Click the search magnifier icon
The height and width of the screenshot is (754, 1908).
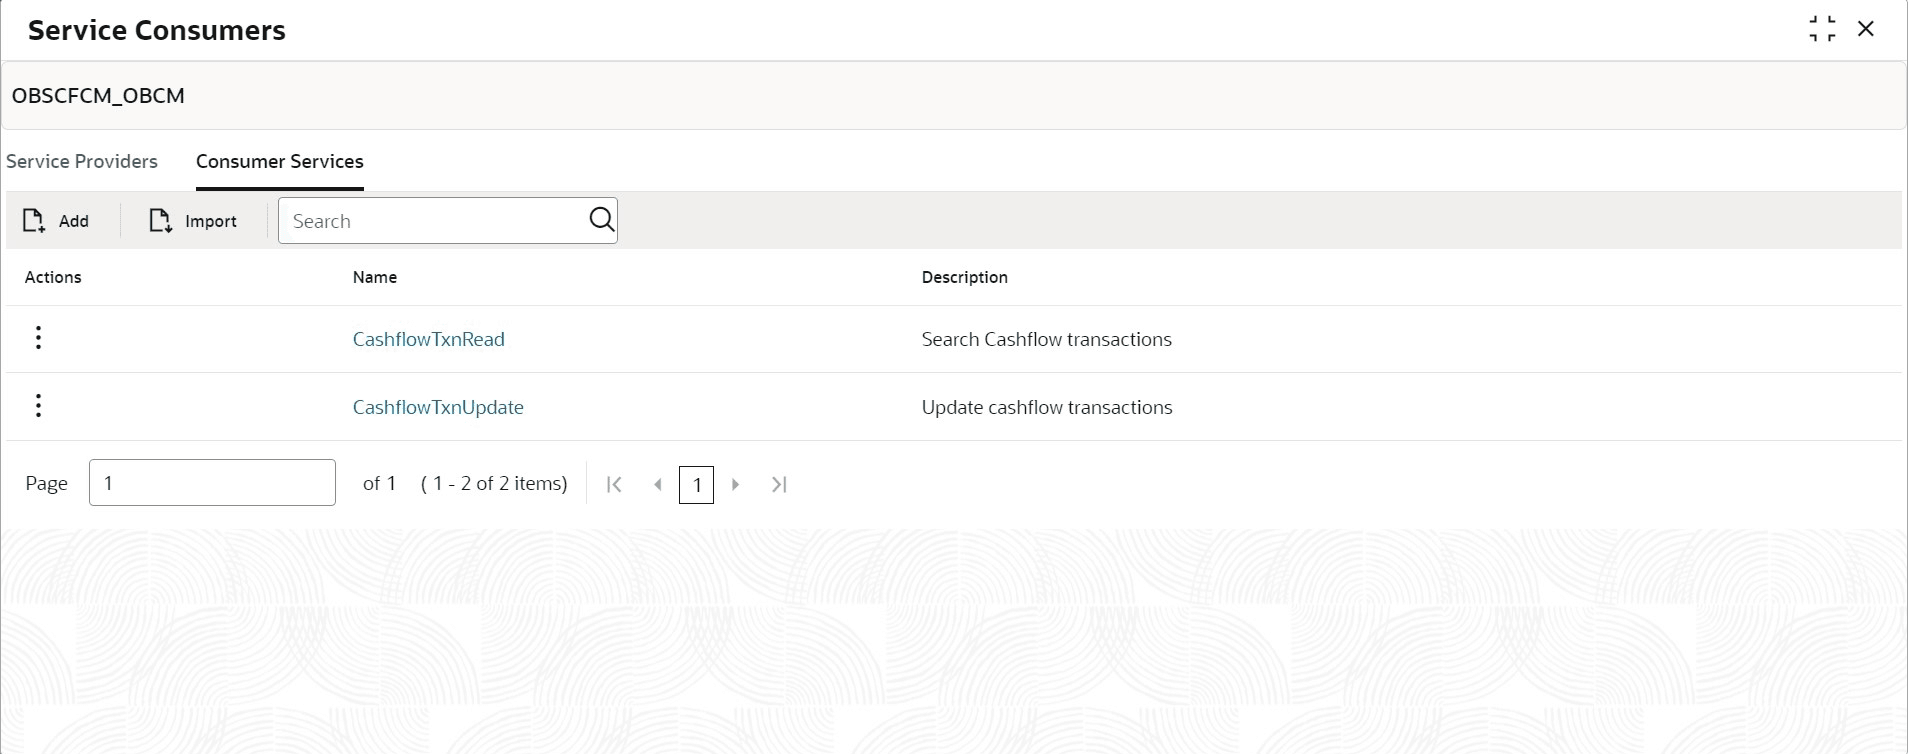click(x=601, y=220)
